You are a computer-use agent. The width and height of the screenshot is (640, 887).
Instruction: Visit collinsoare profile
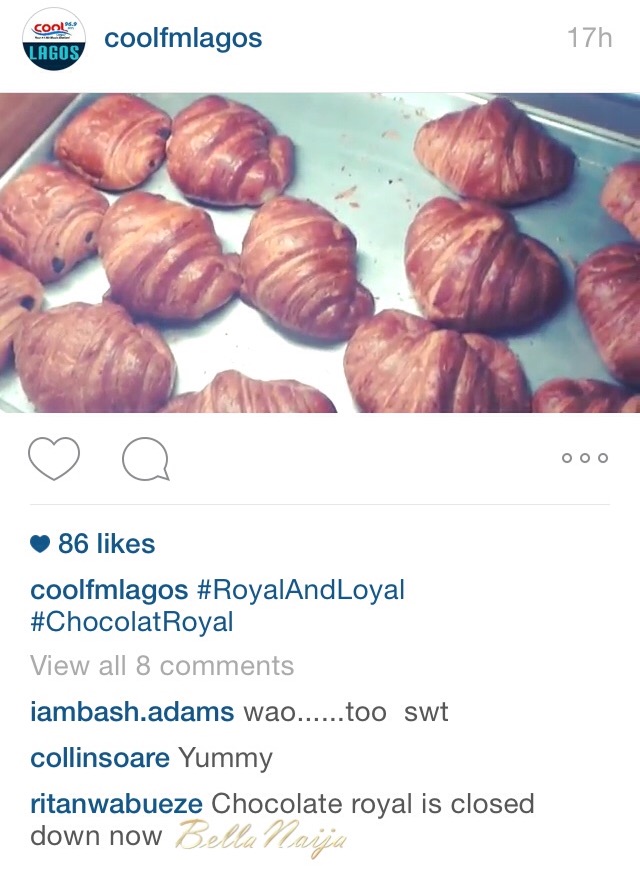pos(100,758)
